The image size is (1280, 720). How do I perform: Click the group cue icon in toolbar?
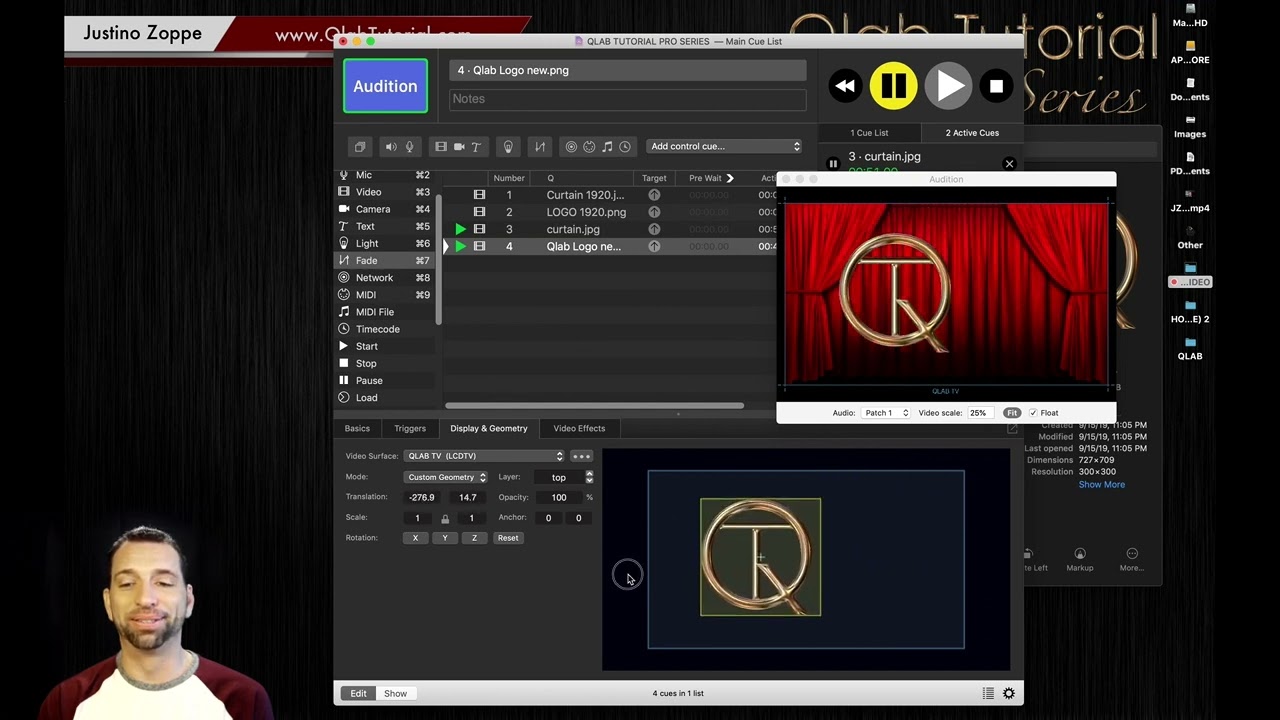360,147
